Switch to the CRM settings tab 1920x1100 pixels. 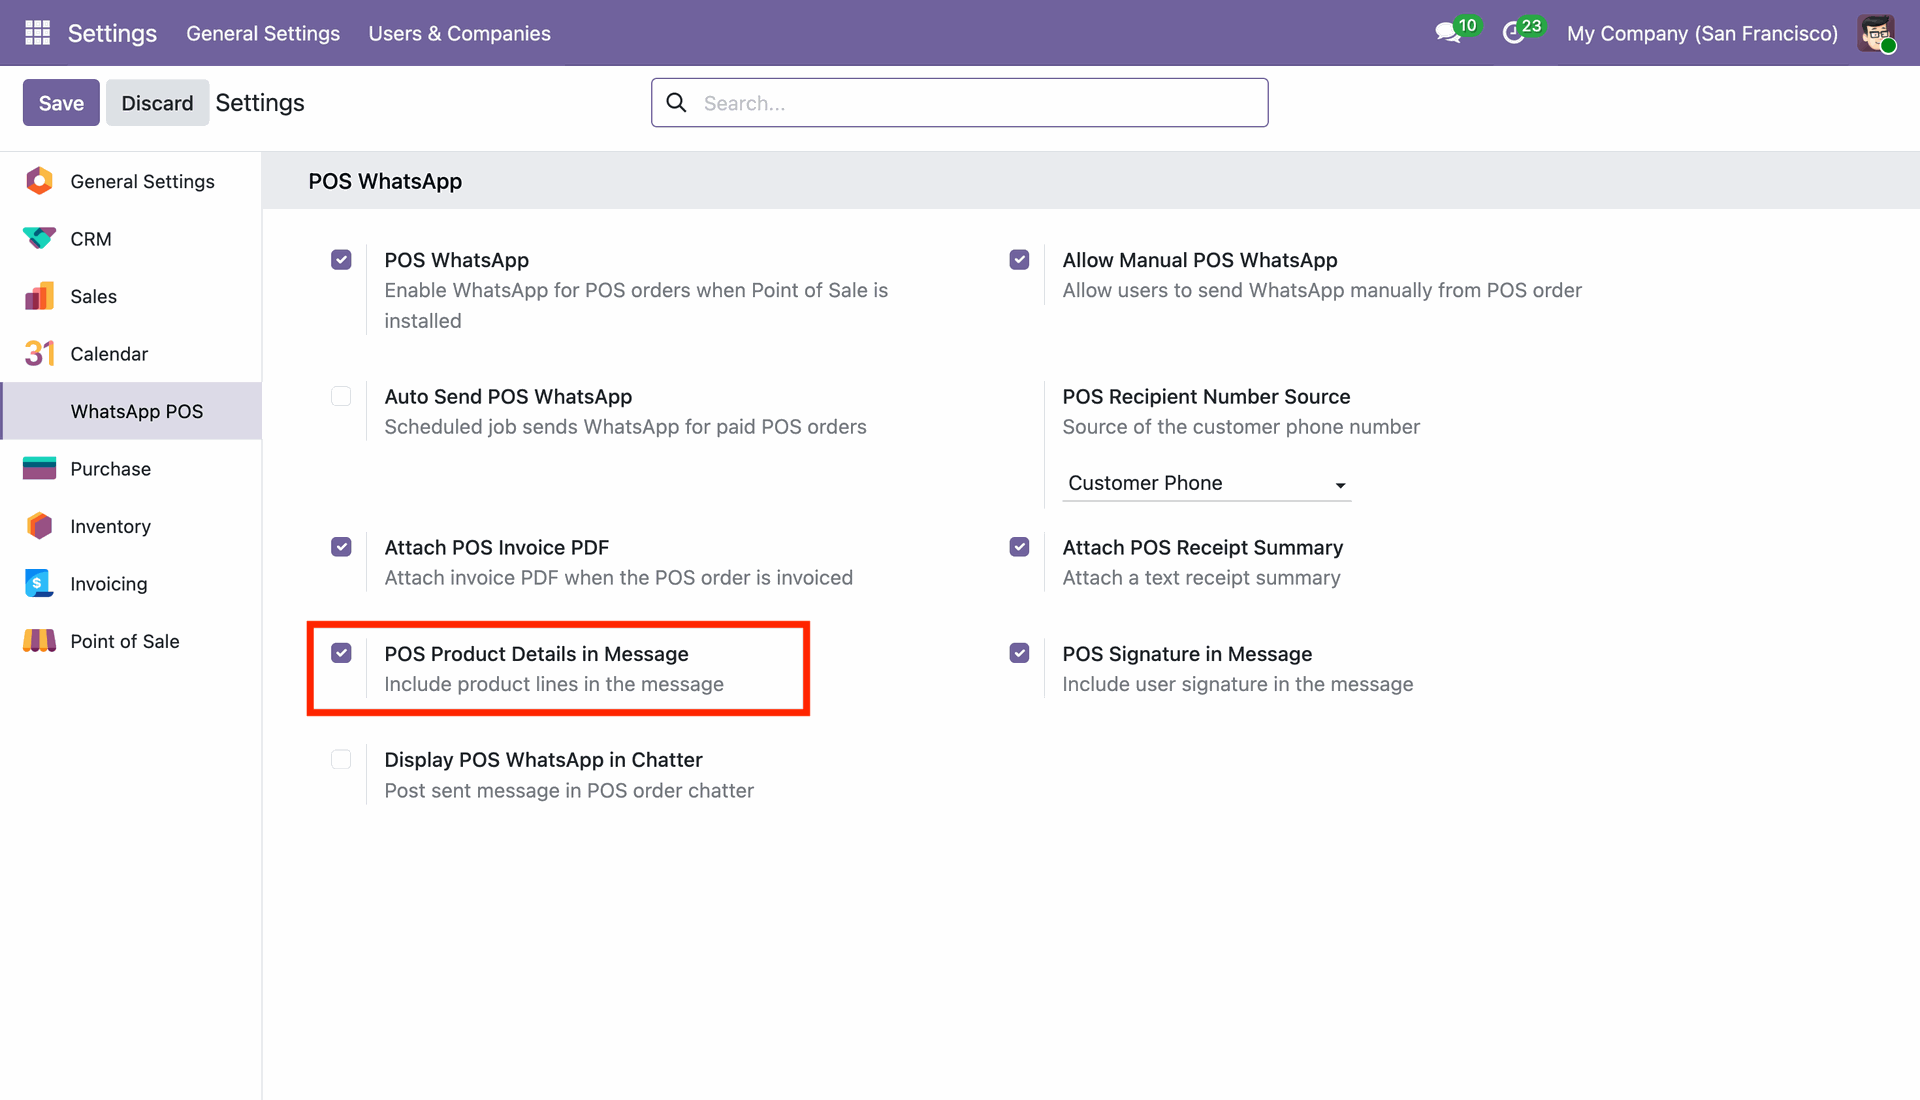pyautogui.click(x=131, y=239)
